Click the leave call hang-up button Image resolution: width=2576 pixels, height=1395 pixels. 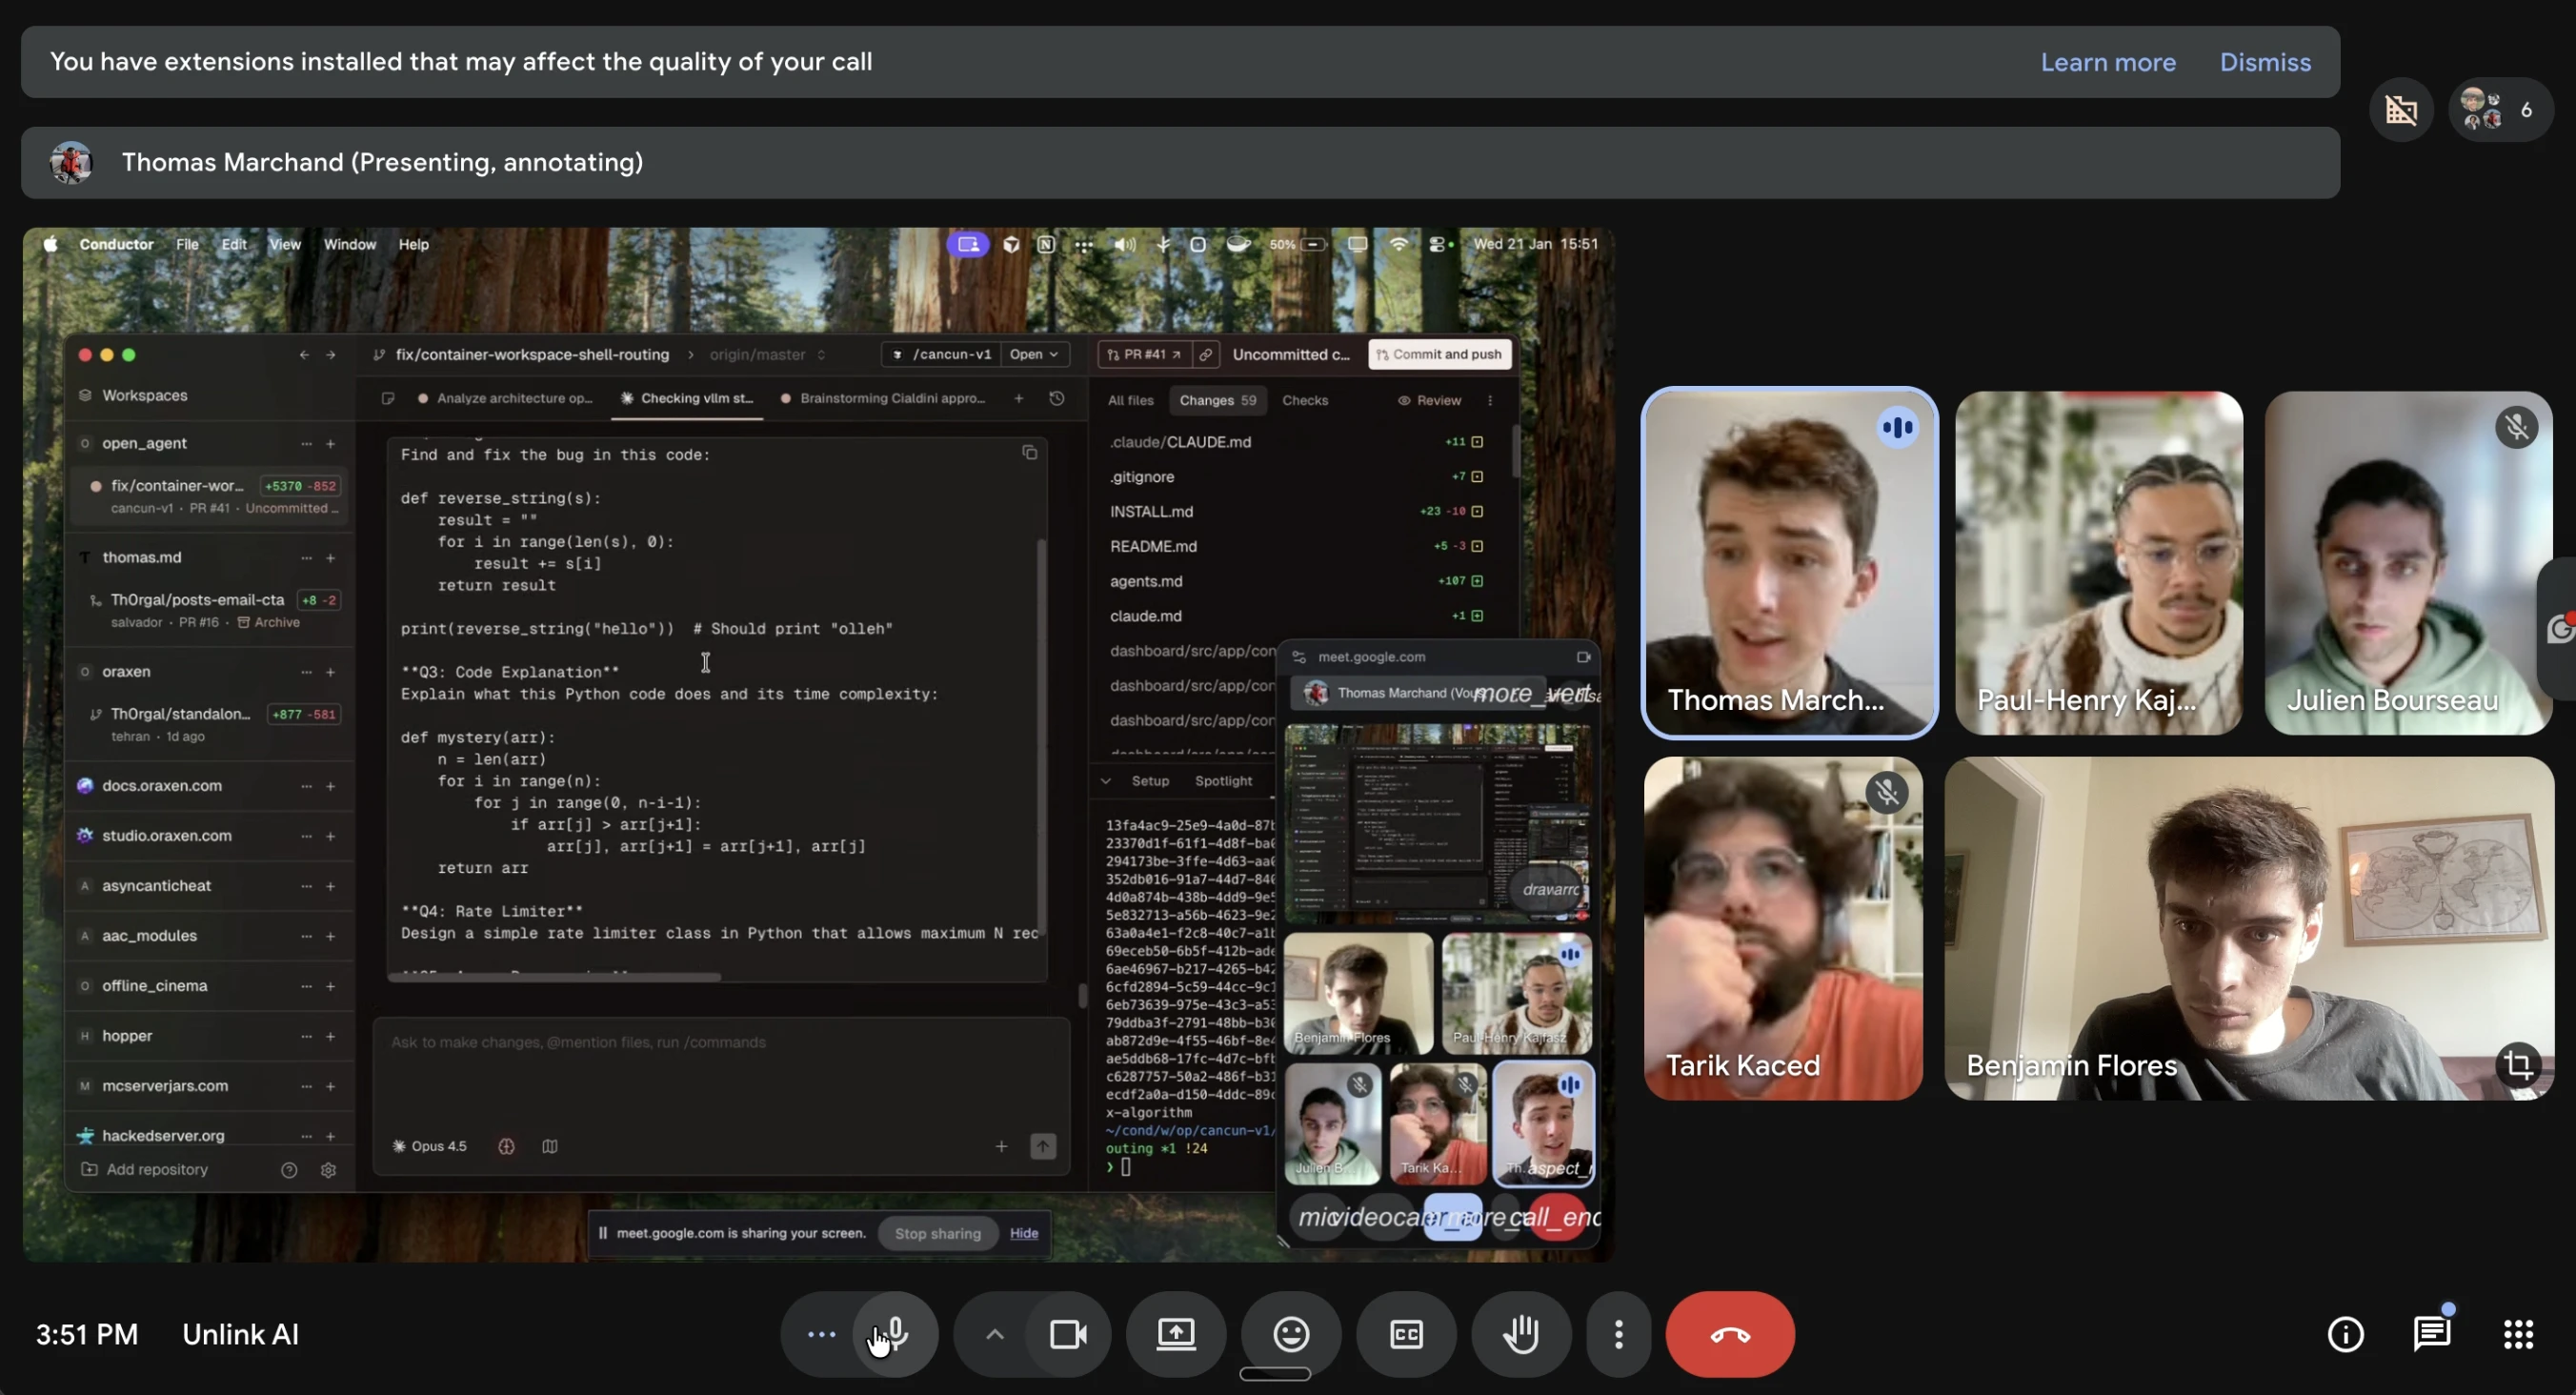click(1729, 1334)
